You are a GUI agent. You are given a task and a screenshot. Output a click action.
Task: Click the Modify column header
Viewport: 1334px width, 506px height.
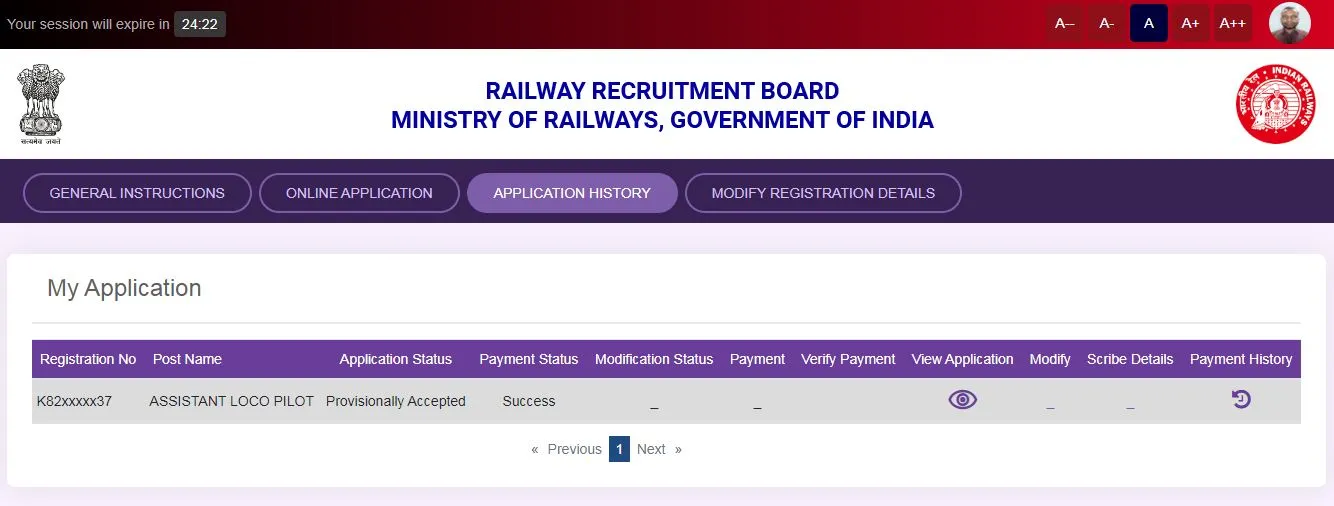pyautogui.click(x=1050, y=359)
